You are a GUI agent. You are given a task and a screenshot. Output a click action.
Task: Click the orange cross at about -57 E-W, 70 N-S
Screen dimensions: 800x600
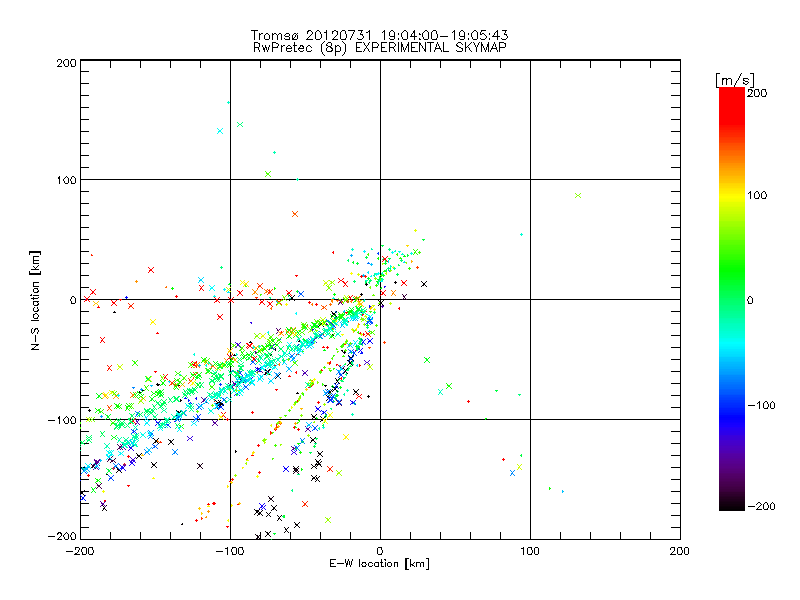[x=295, y=214]
